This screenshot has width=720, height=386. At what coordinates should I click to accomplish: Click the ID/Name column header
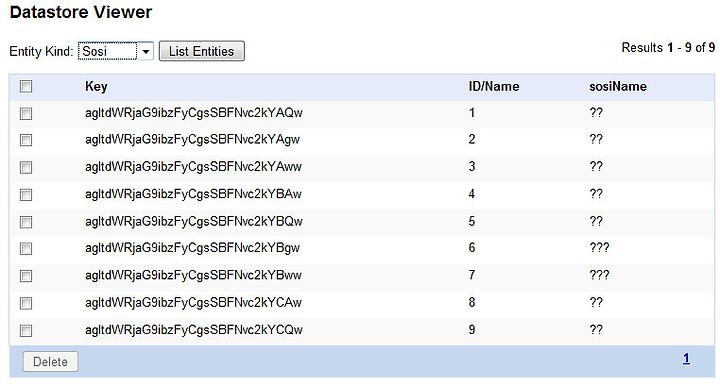(x=494, y=86)
